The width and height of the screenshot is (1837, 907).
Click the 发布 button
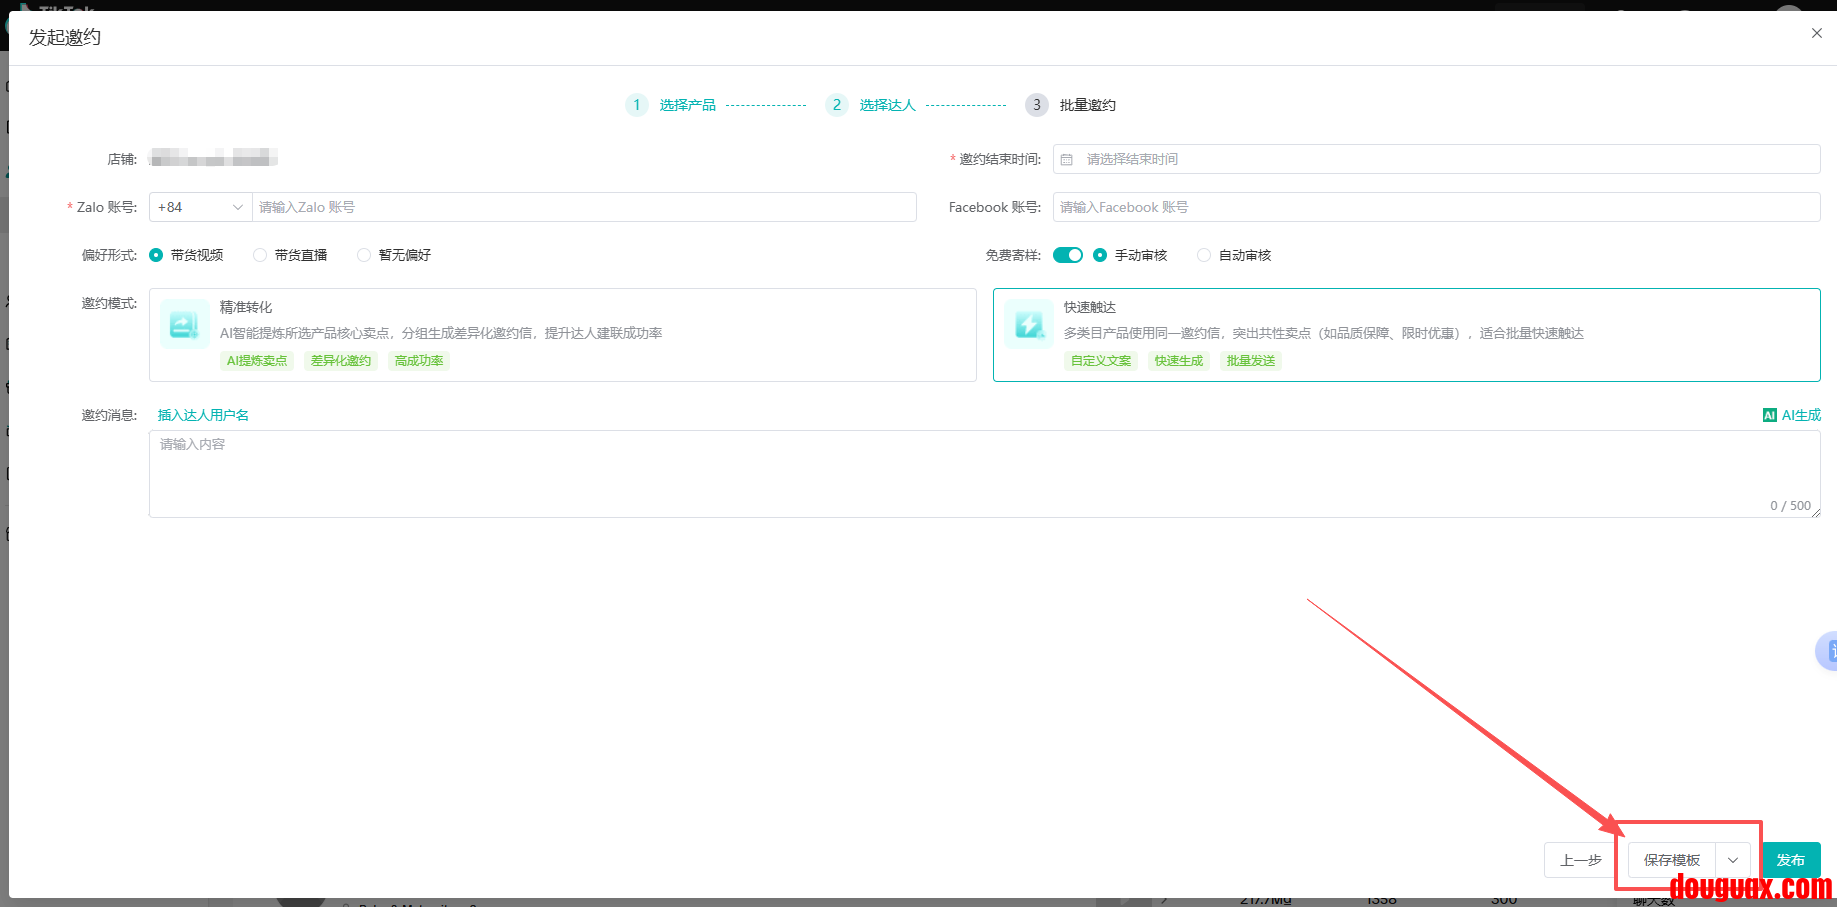coord(1790,860)
